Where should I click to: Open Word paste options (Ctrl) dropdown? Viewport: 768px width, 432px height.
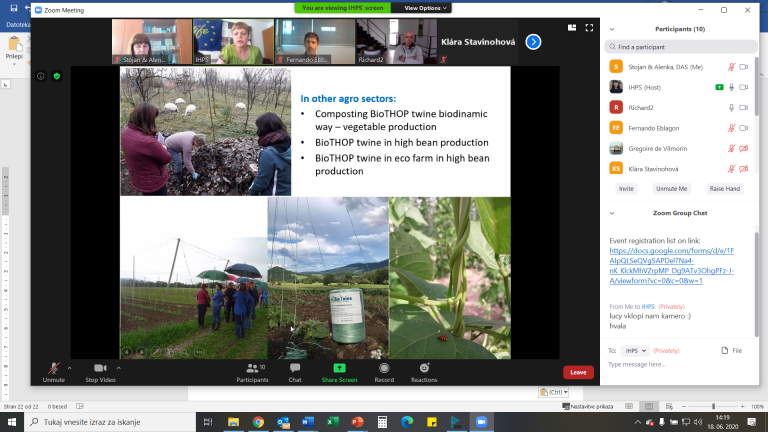553,392
